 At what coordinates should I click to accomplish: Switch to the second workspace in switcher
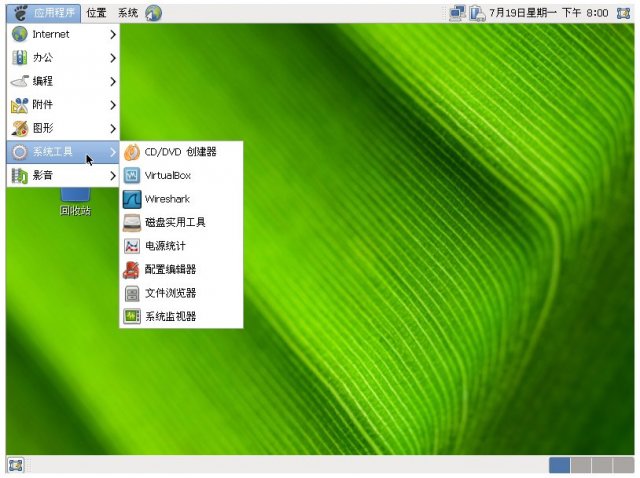click(x=580, y=465)
